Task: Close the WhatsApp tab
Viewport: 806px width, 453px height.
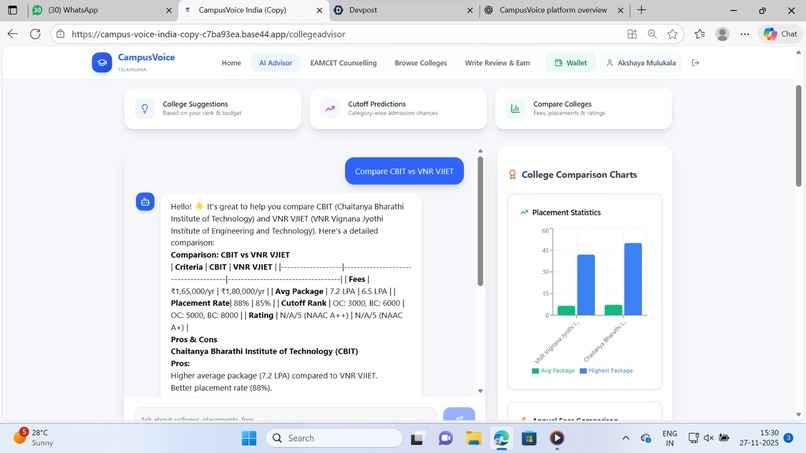Action: 169,10
